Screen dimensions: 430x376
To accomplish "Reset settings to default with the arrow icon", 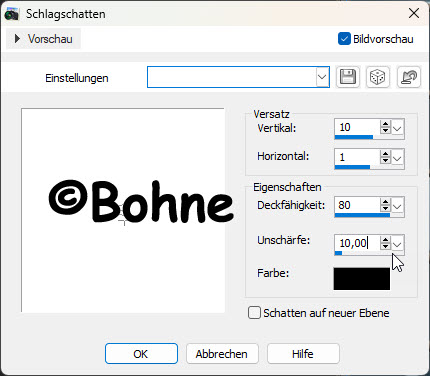I will (409, 77).
